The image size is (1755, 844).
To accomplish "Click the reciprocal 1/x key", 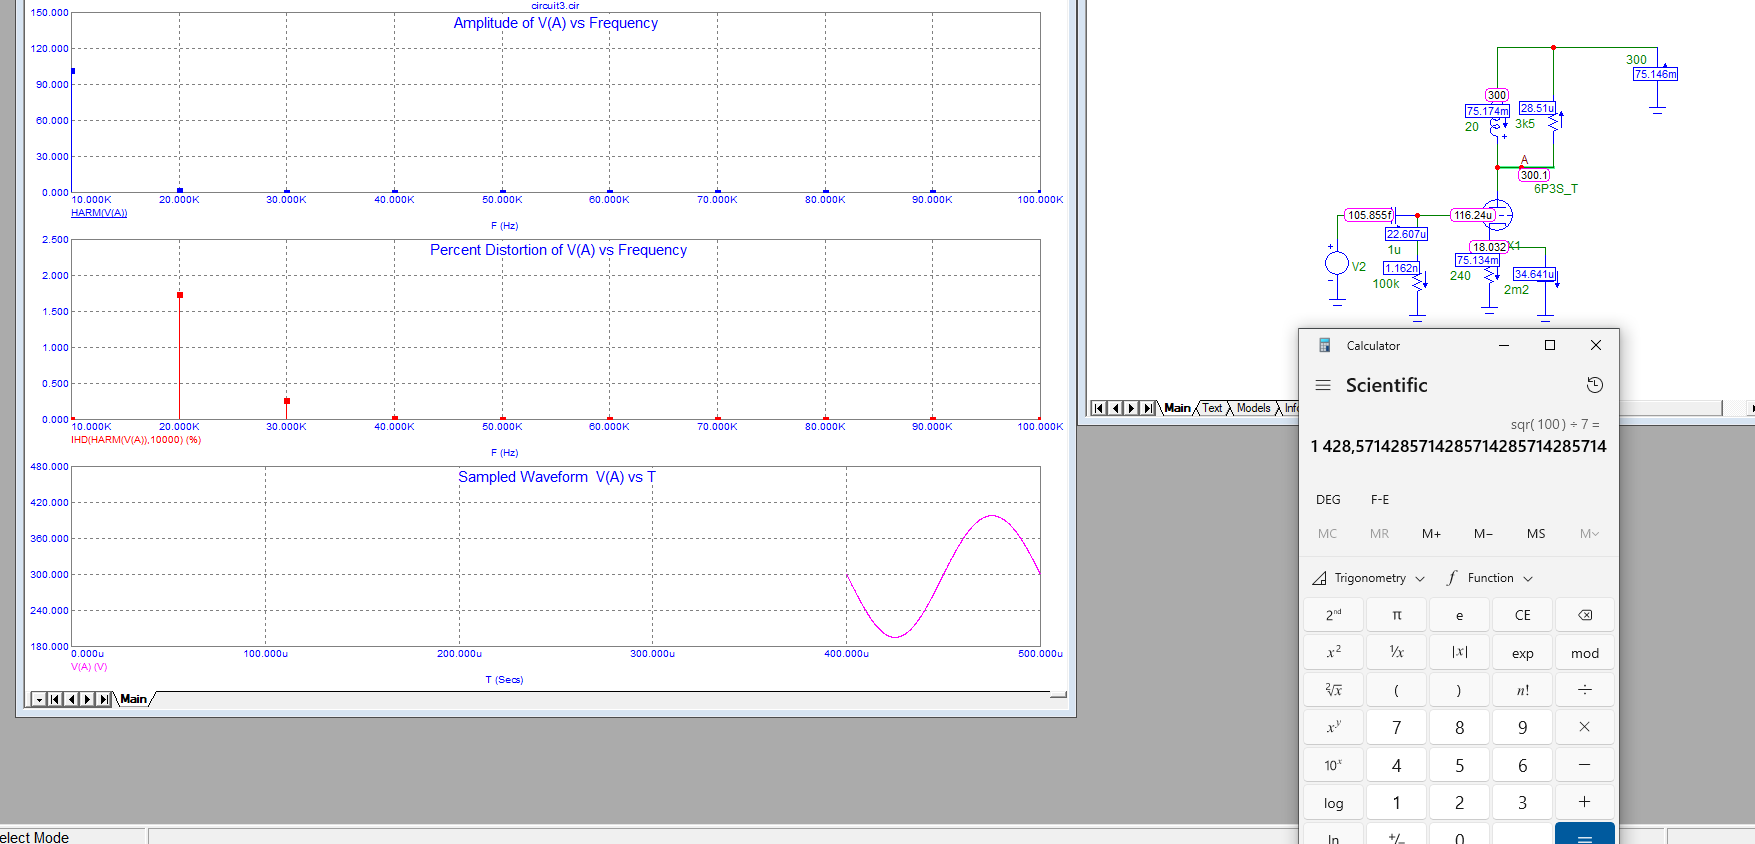I will 1397,653.
